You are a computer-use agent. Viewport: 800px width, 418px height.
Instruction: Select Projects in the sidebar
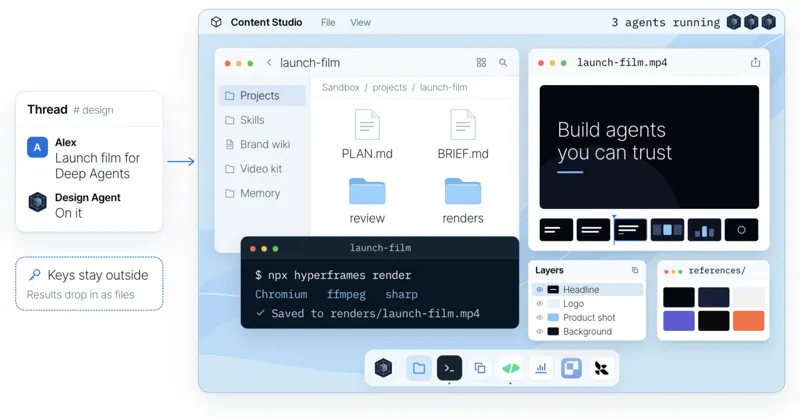(262, 95)
